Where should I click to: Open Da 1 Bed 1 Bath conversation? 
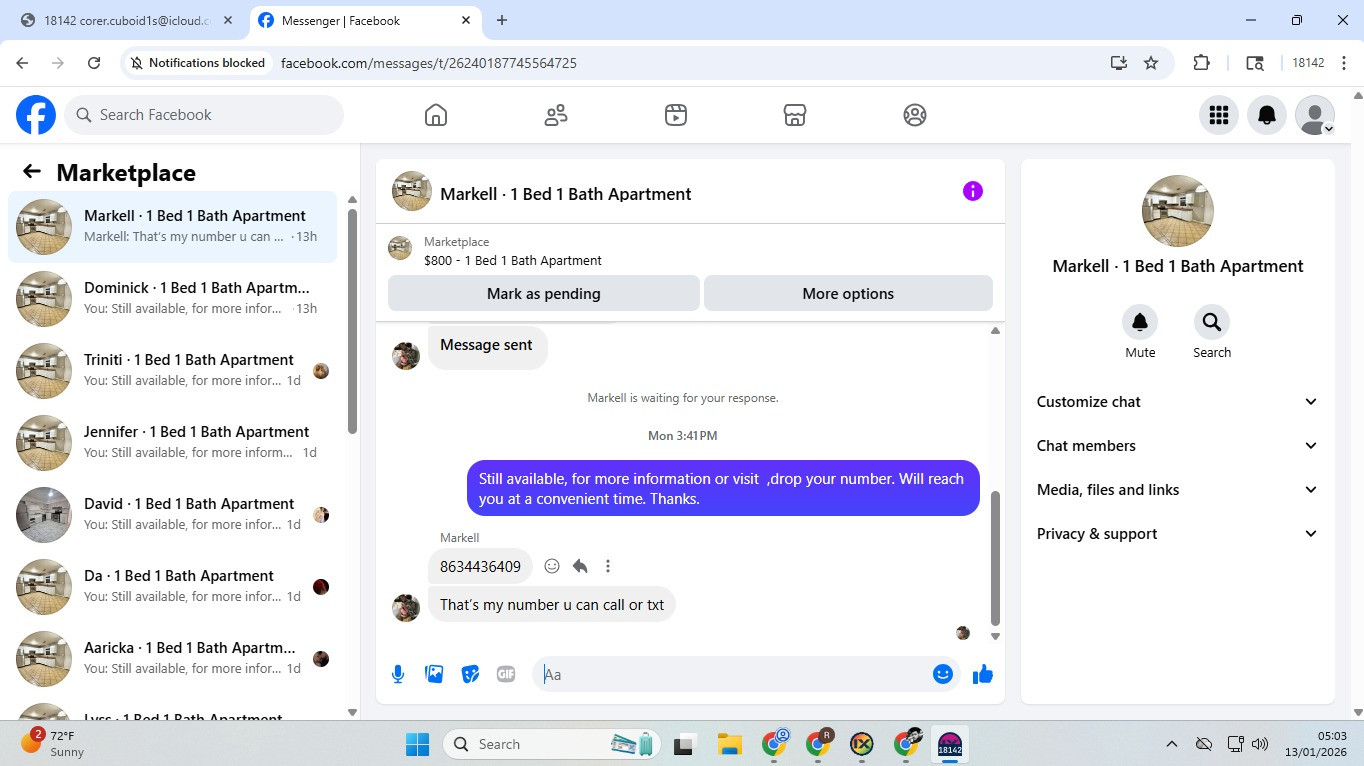172,586
